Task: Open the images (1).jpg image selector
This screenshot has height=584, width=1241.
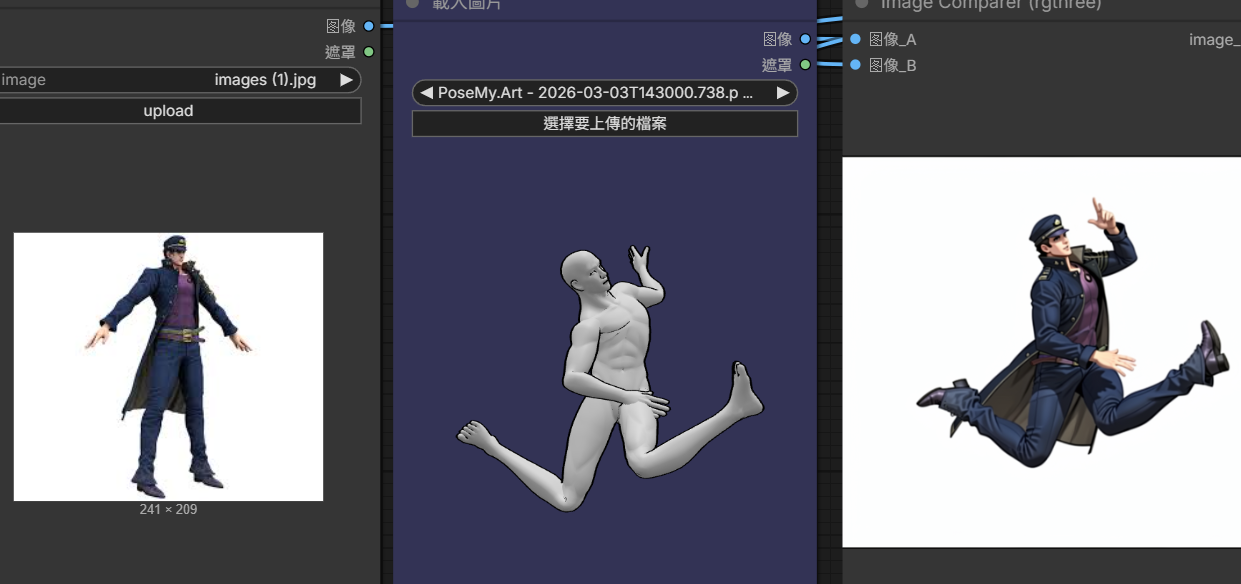Action: [178, 80]
